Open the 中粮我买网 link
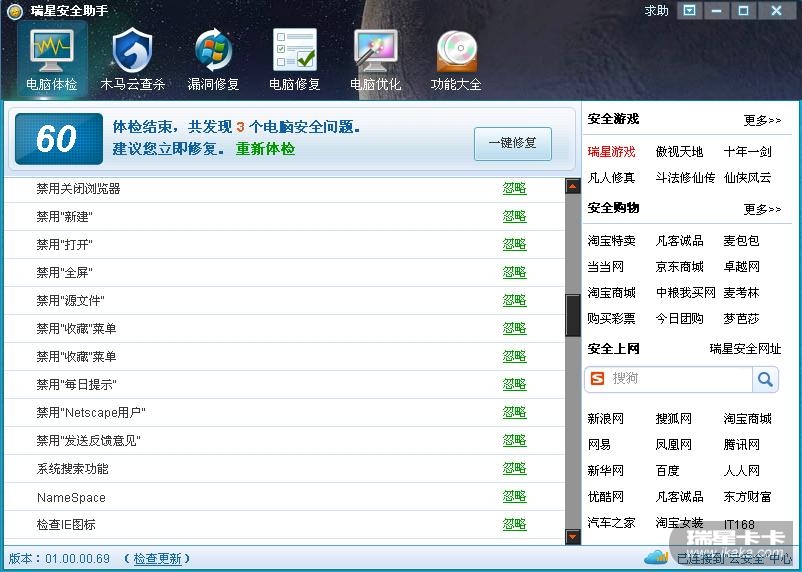 click(x=685, y=293)
